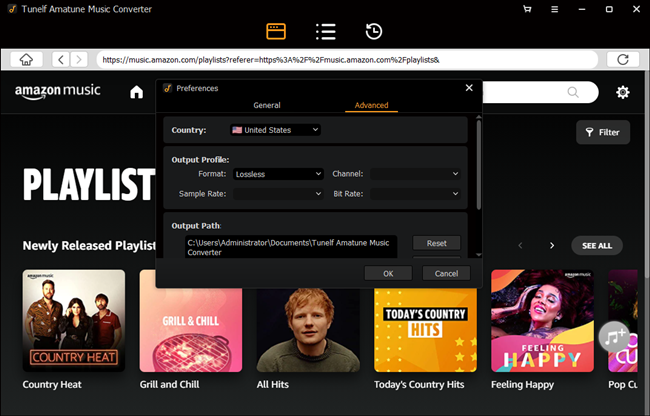This screenshot has width=650, height=416.
Task: Close the Preferences dialog
Action: [x=469, y=88]
